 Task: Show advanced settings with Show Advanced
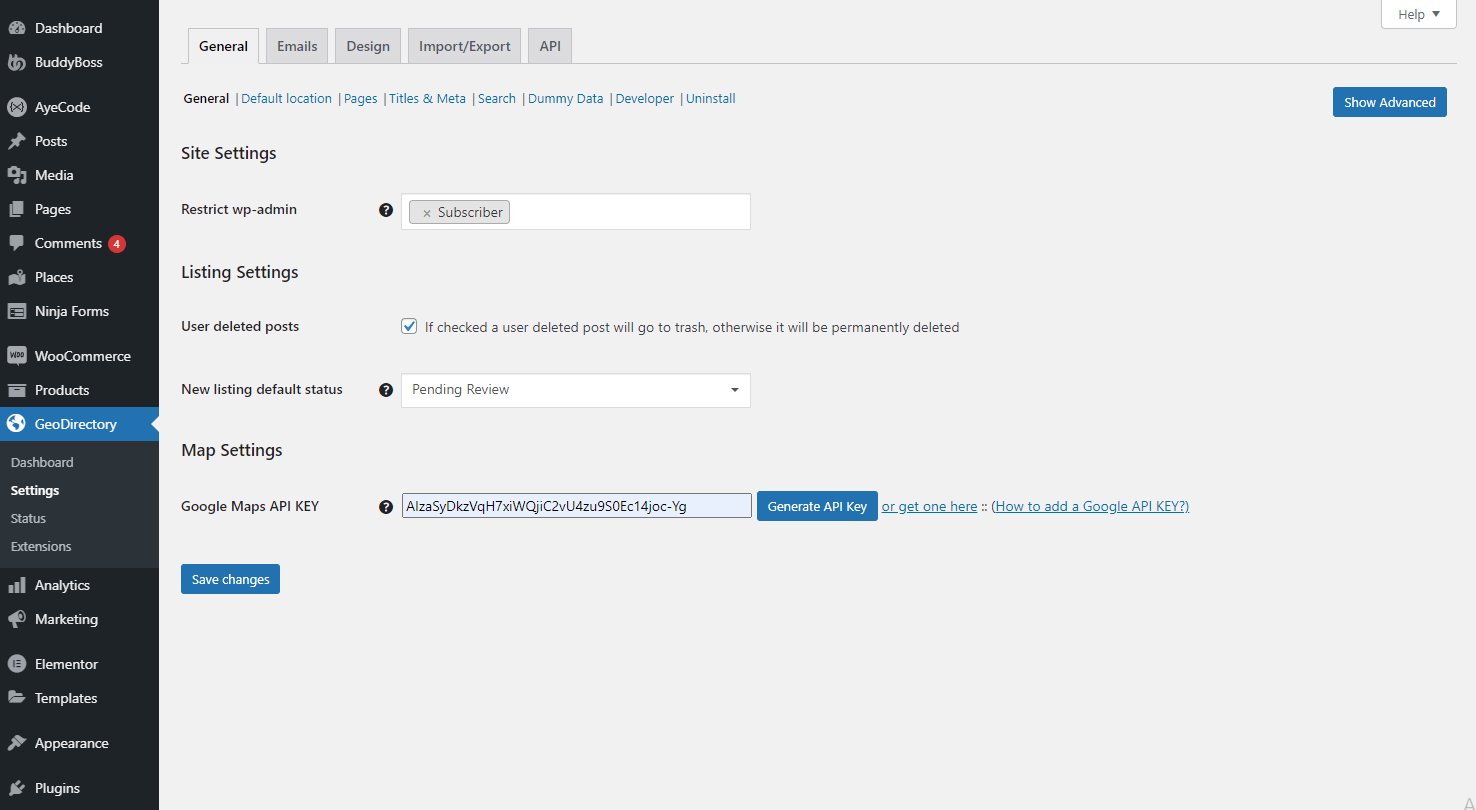(x=1389, y=102)
